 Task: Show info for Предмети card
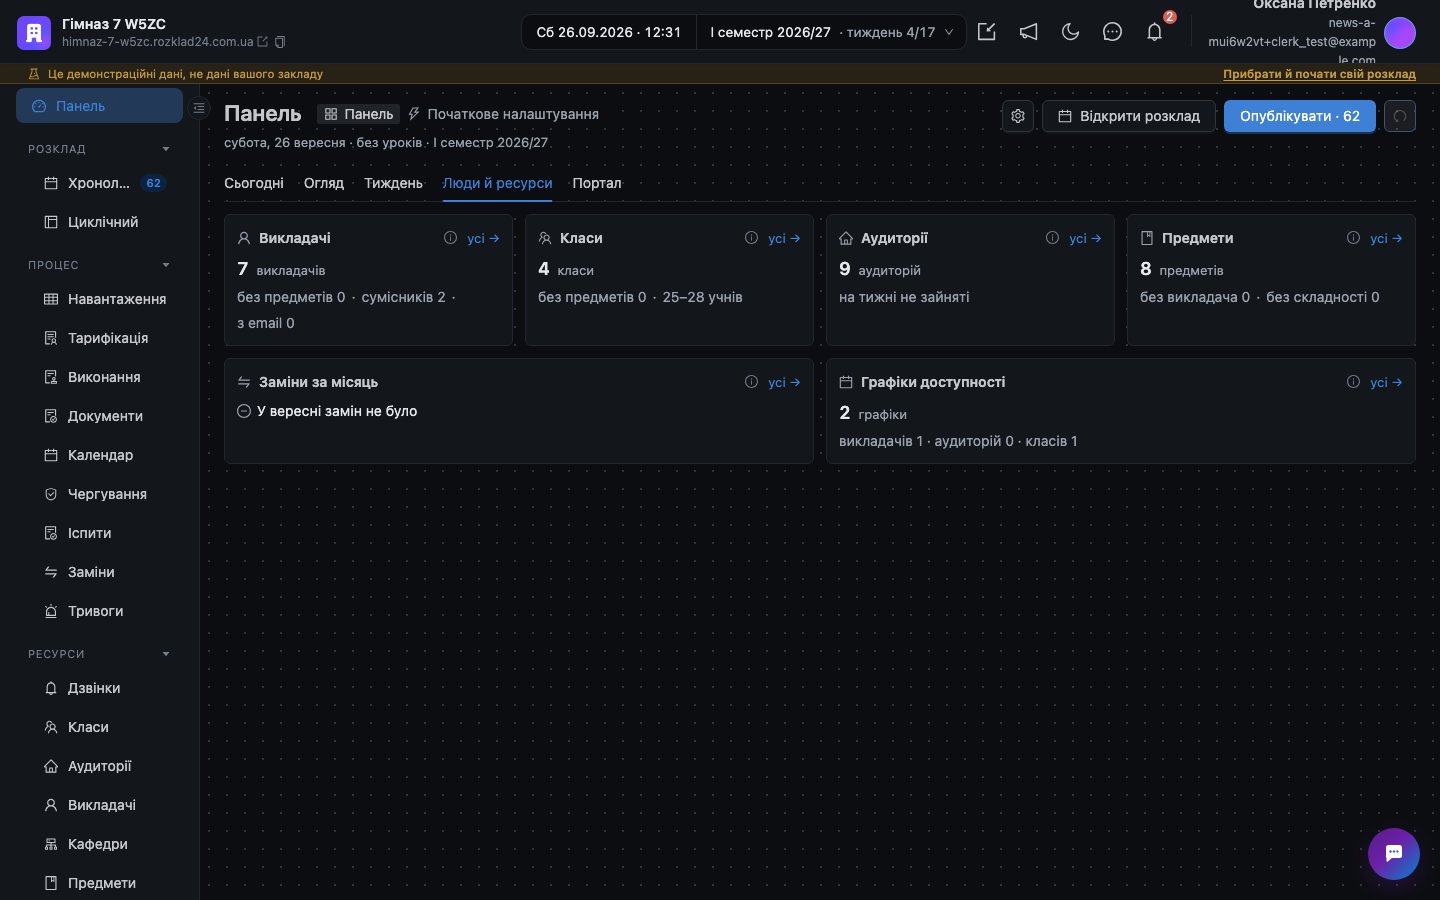pyautogui.click(x=1353, y=238)
